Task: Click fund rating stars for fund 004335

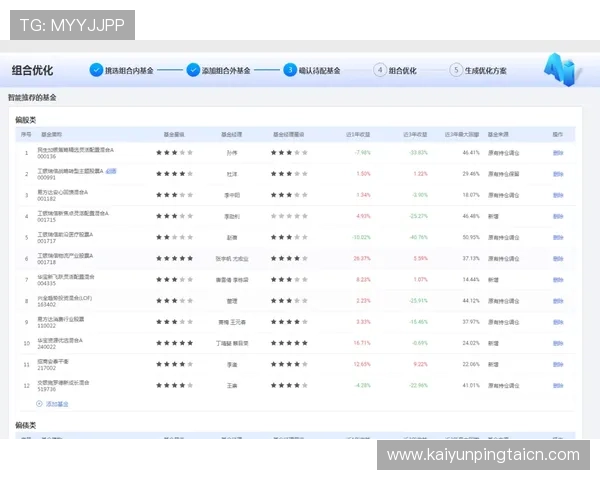Action: (174, 279)
